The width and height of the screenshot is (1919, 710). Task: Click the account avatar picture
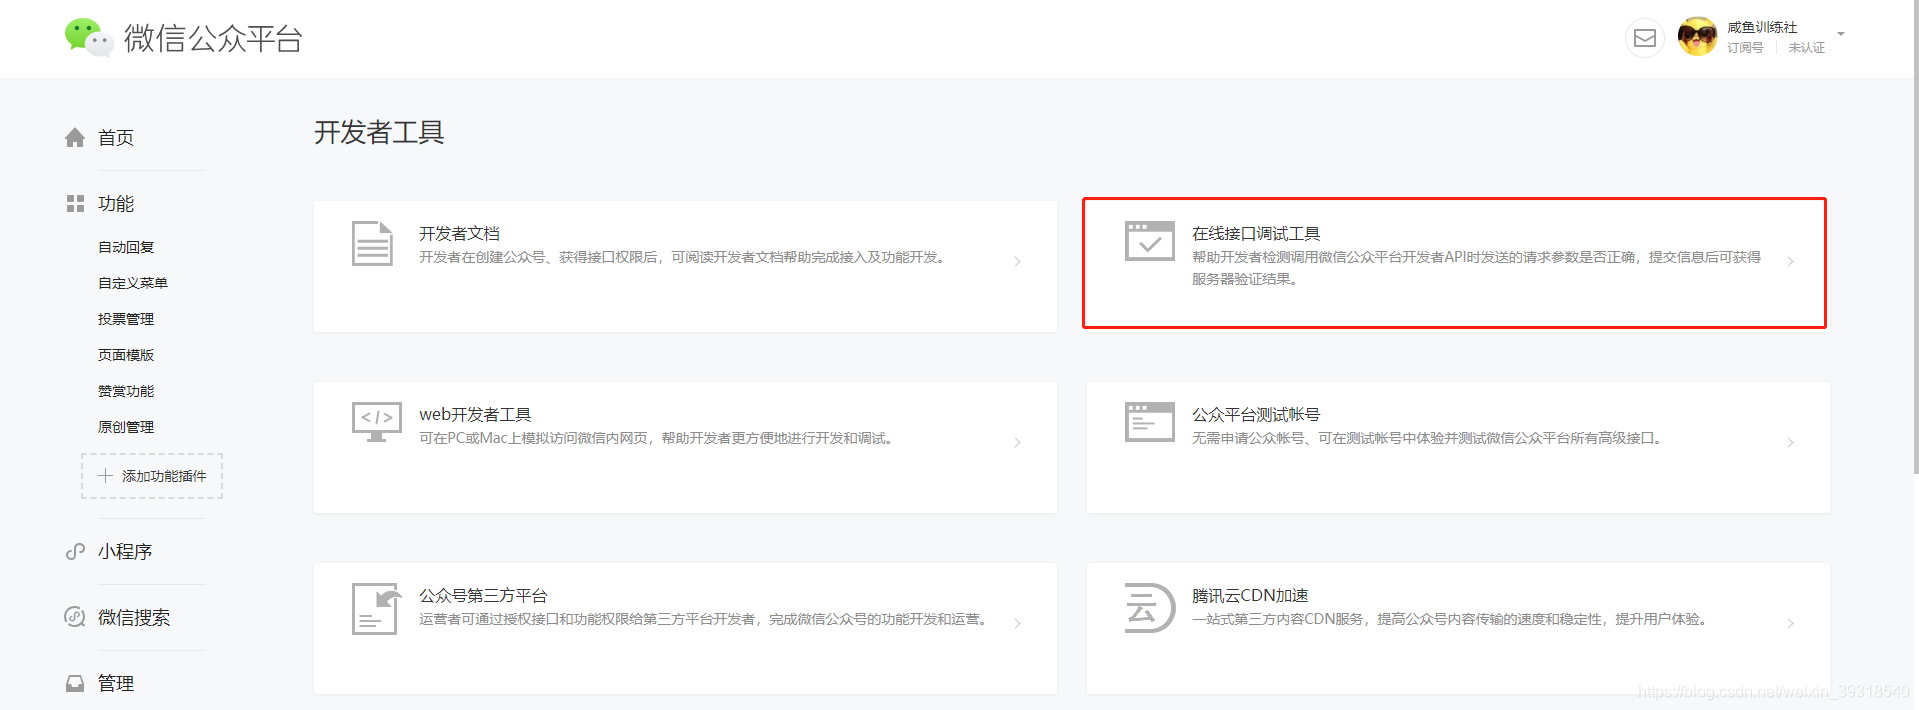(x=1697, y=37)
